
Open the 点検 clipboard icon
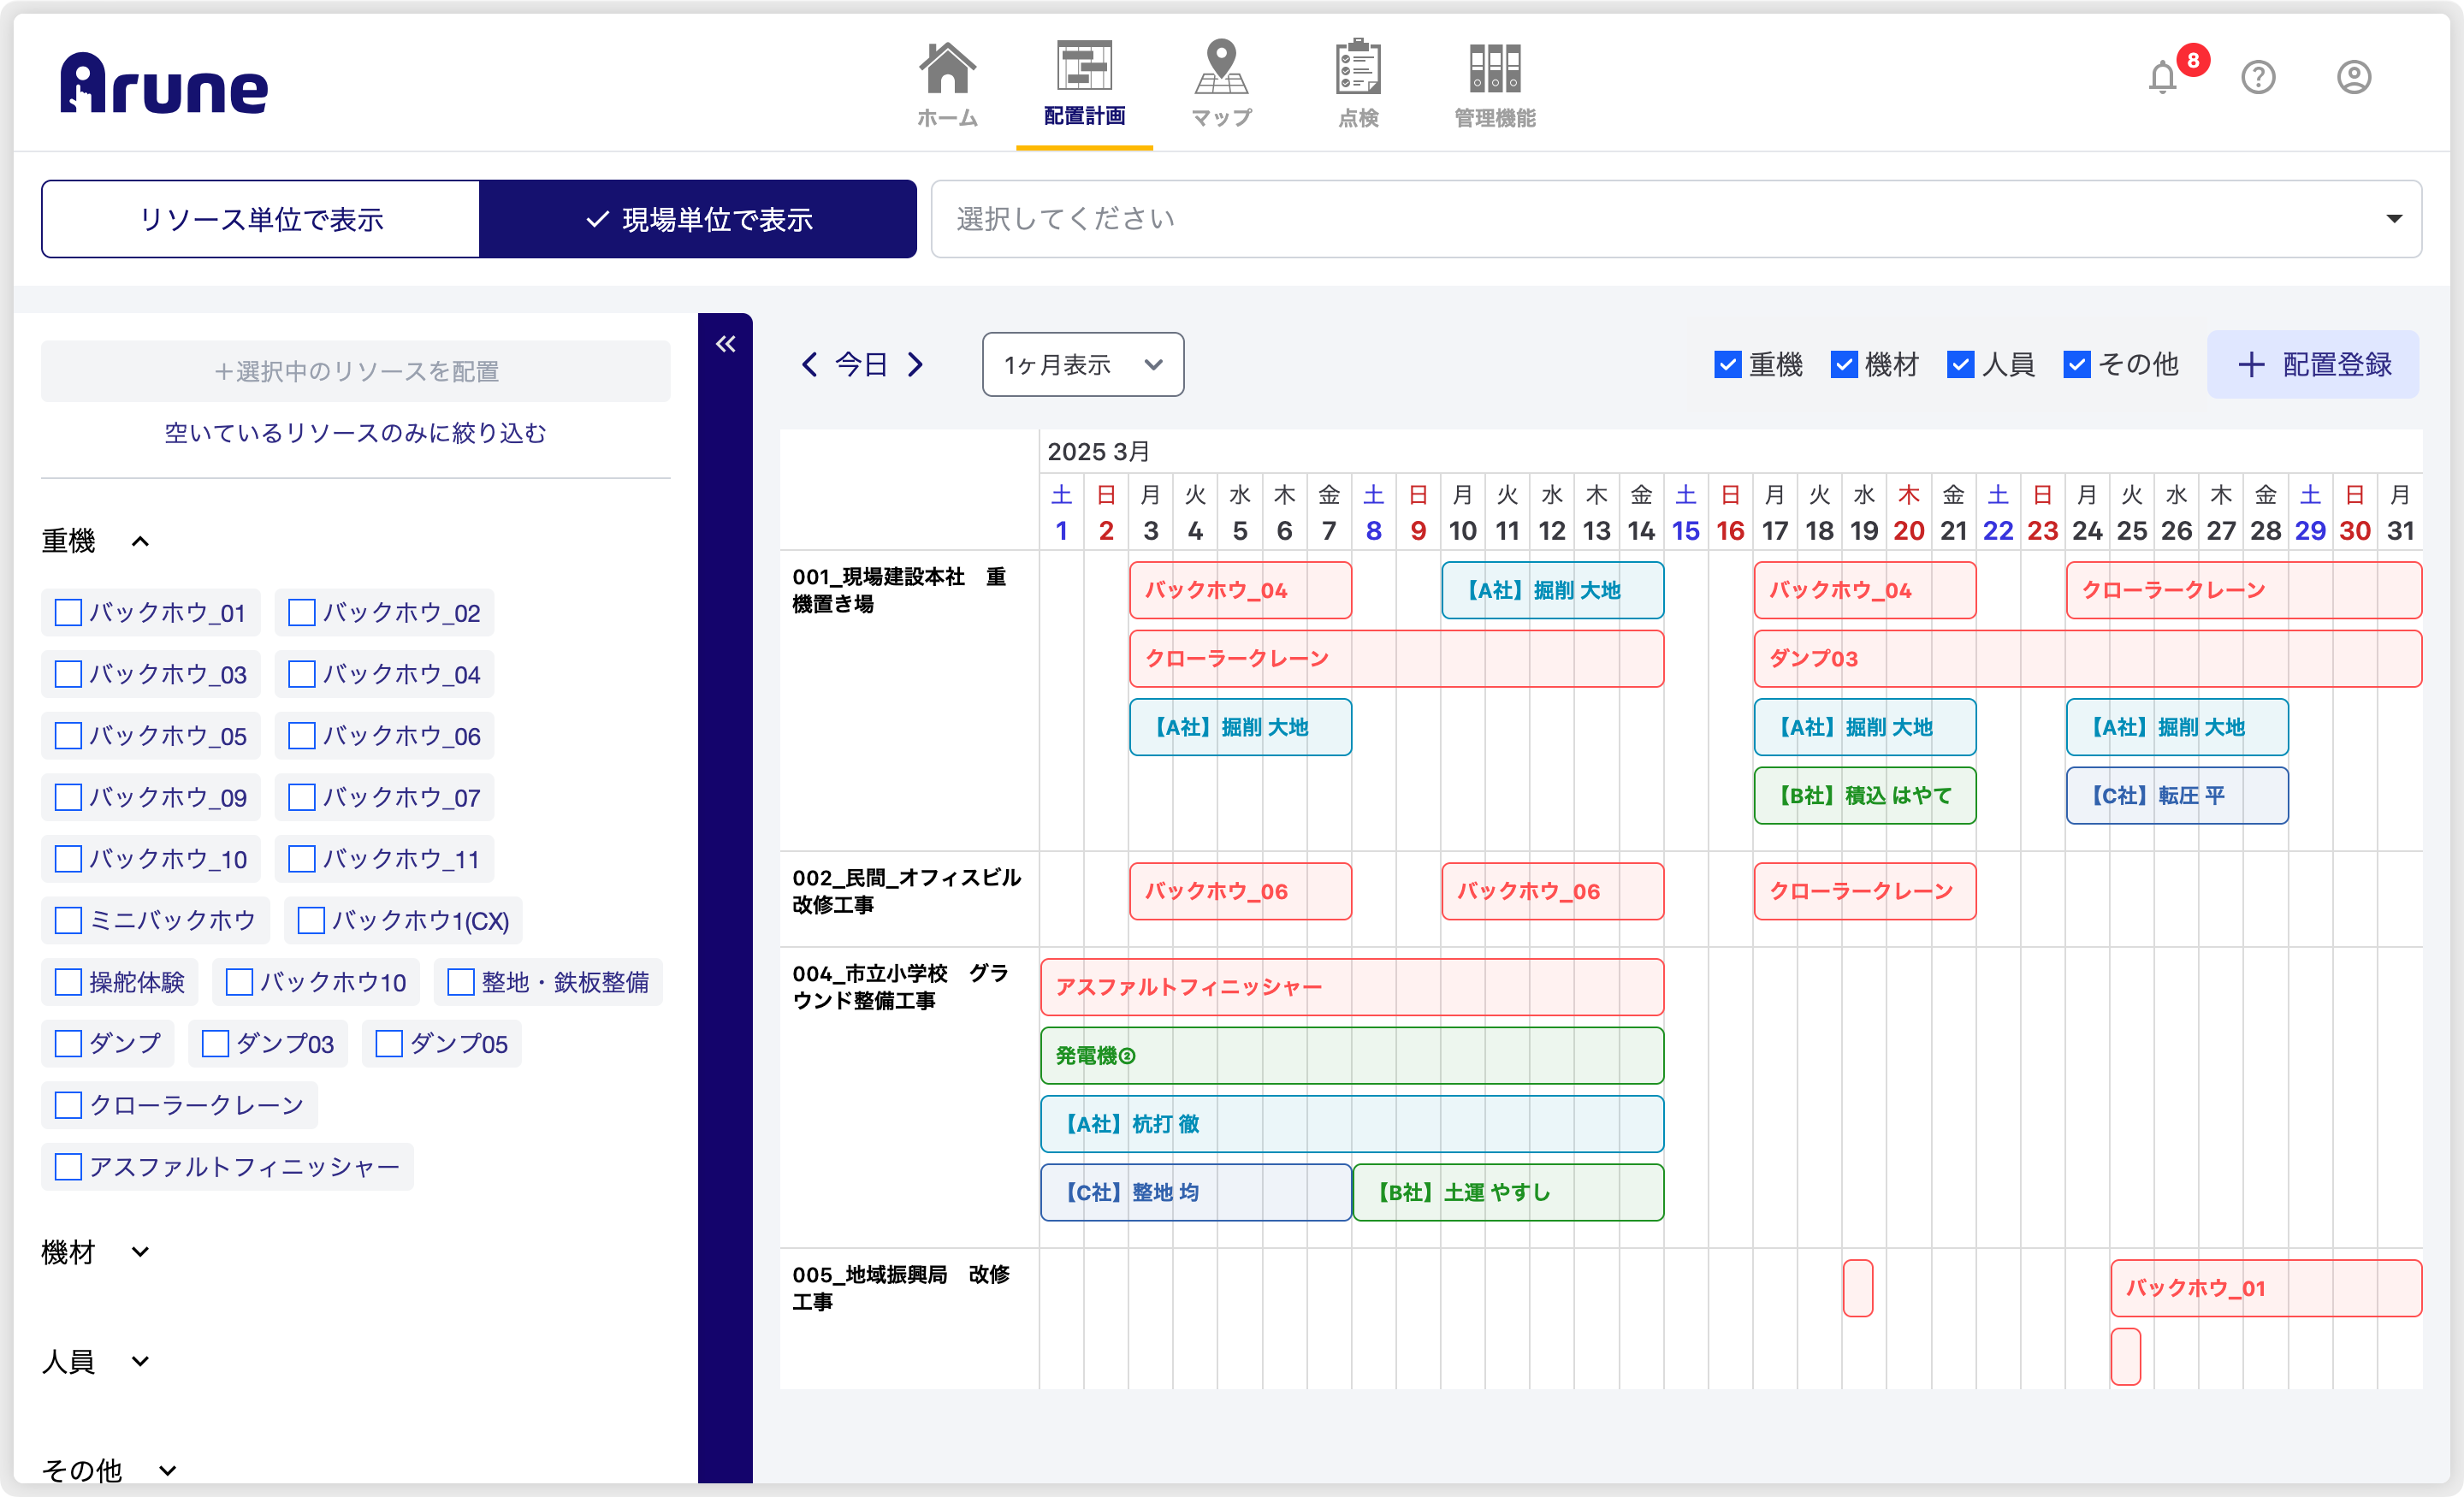tap(1358, 68)
